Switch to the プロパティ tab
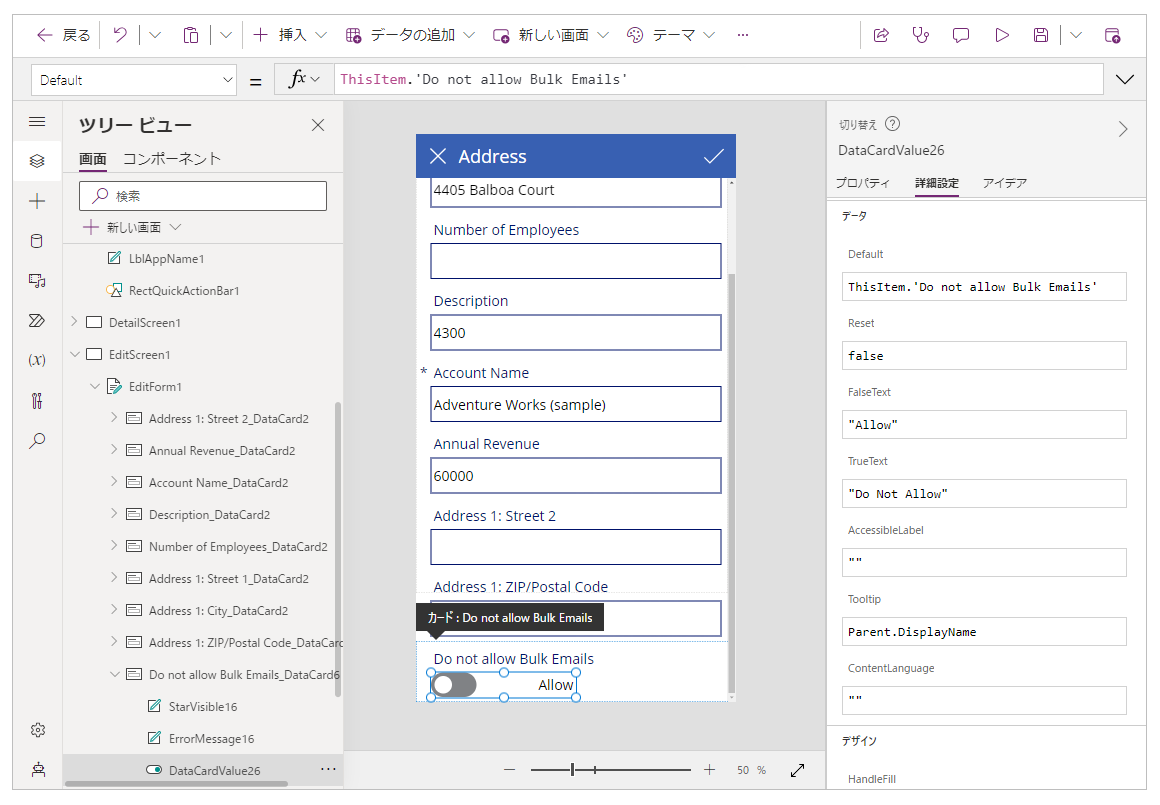 click(x=863, y=183)
